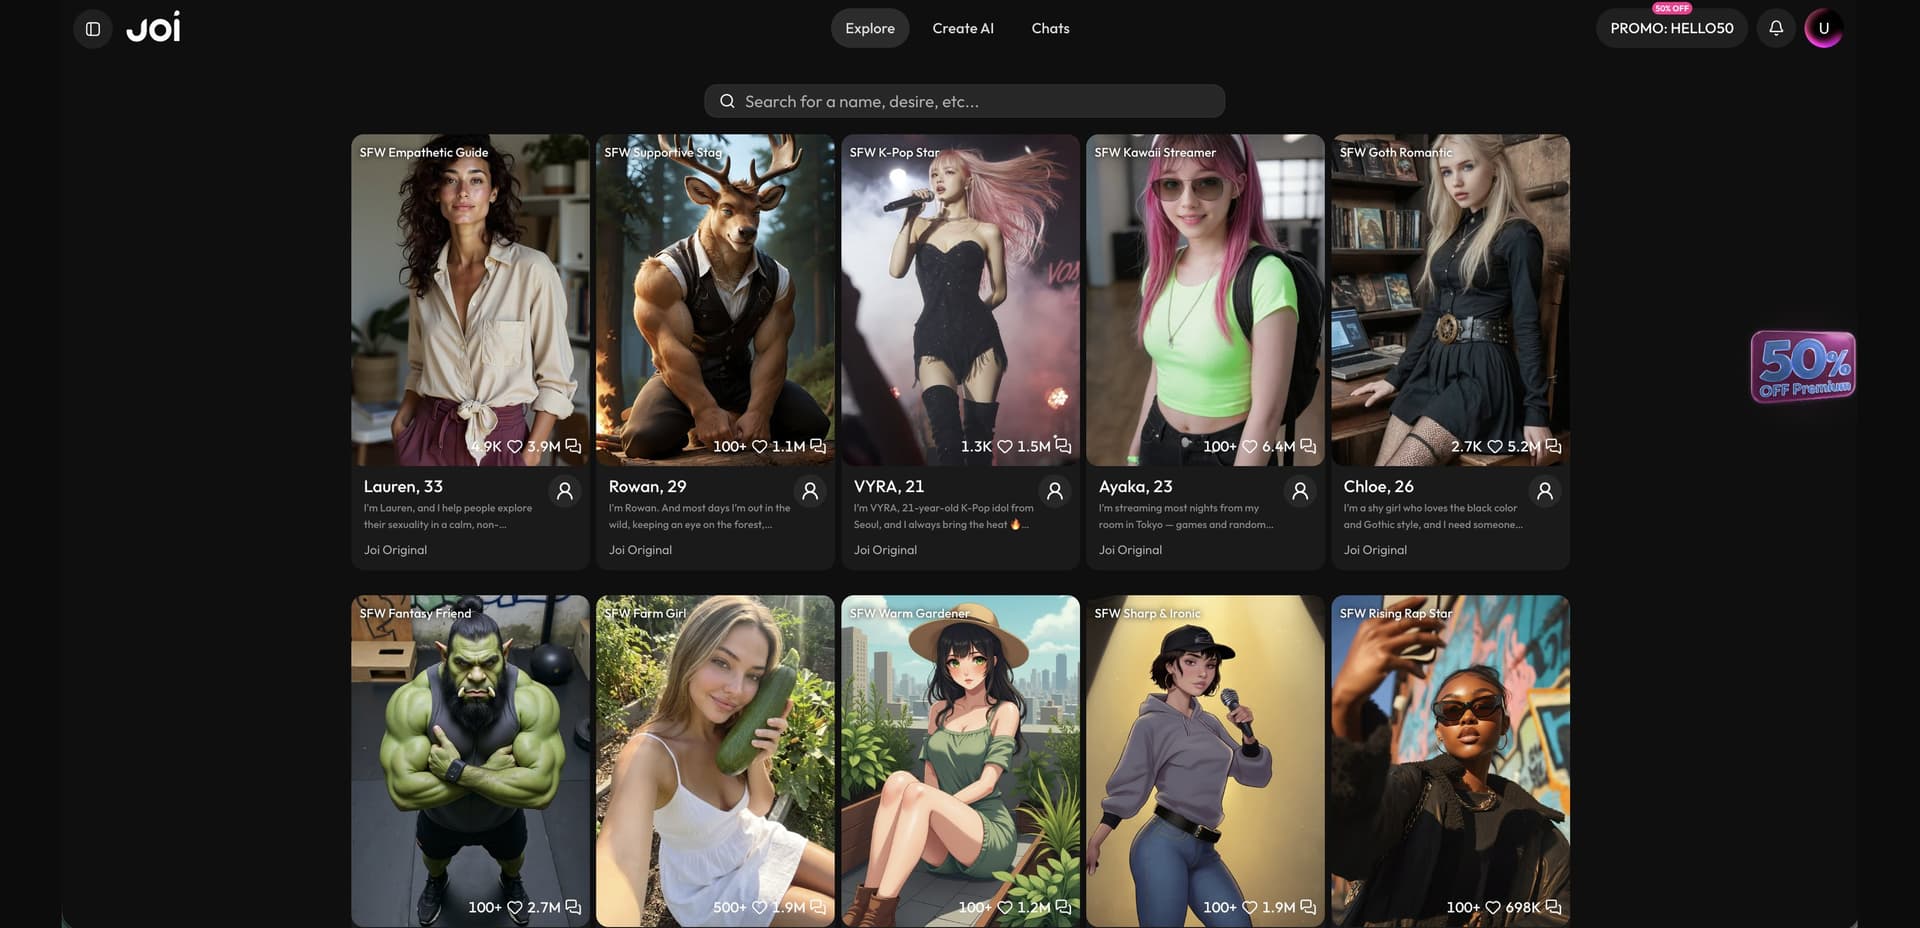View VYRA's profile icon
Image resolution: width=1920 pixels, height=928 pixels.
tap(1054, 491)
